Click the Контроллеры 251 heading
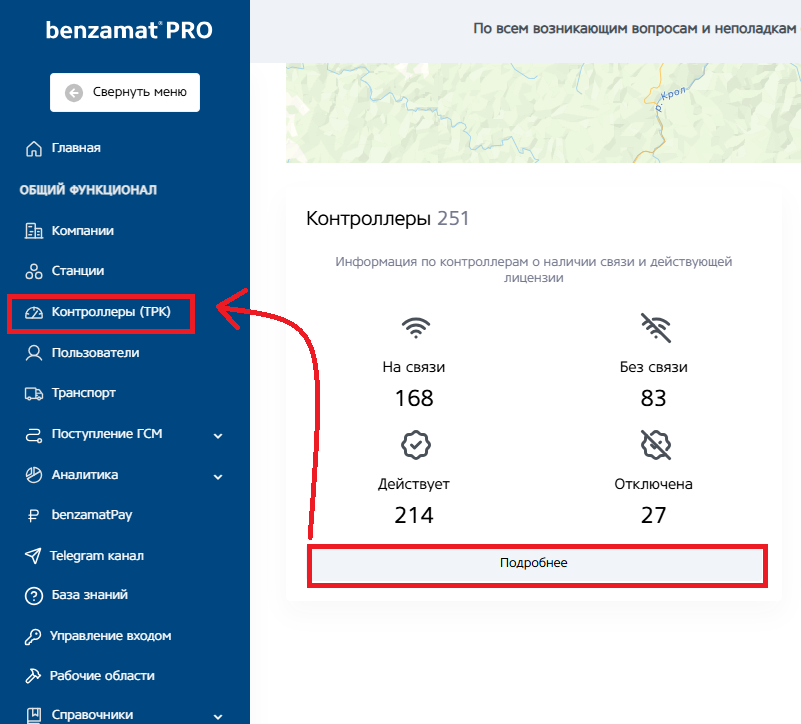 click(x=387, y=219)
